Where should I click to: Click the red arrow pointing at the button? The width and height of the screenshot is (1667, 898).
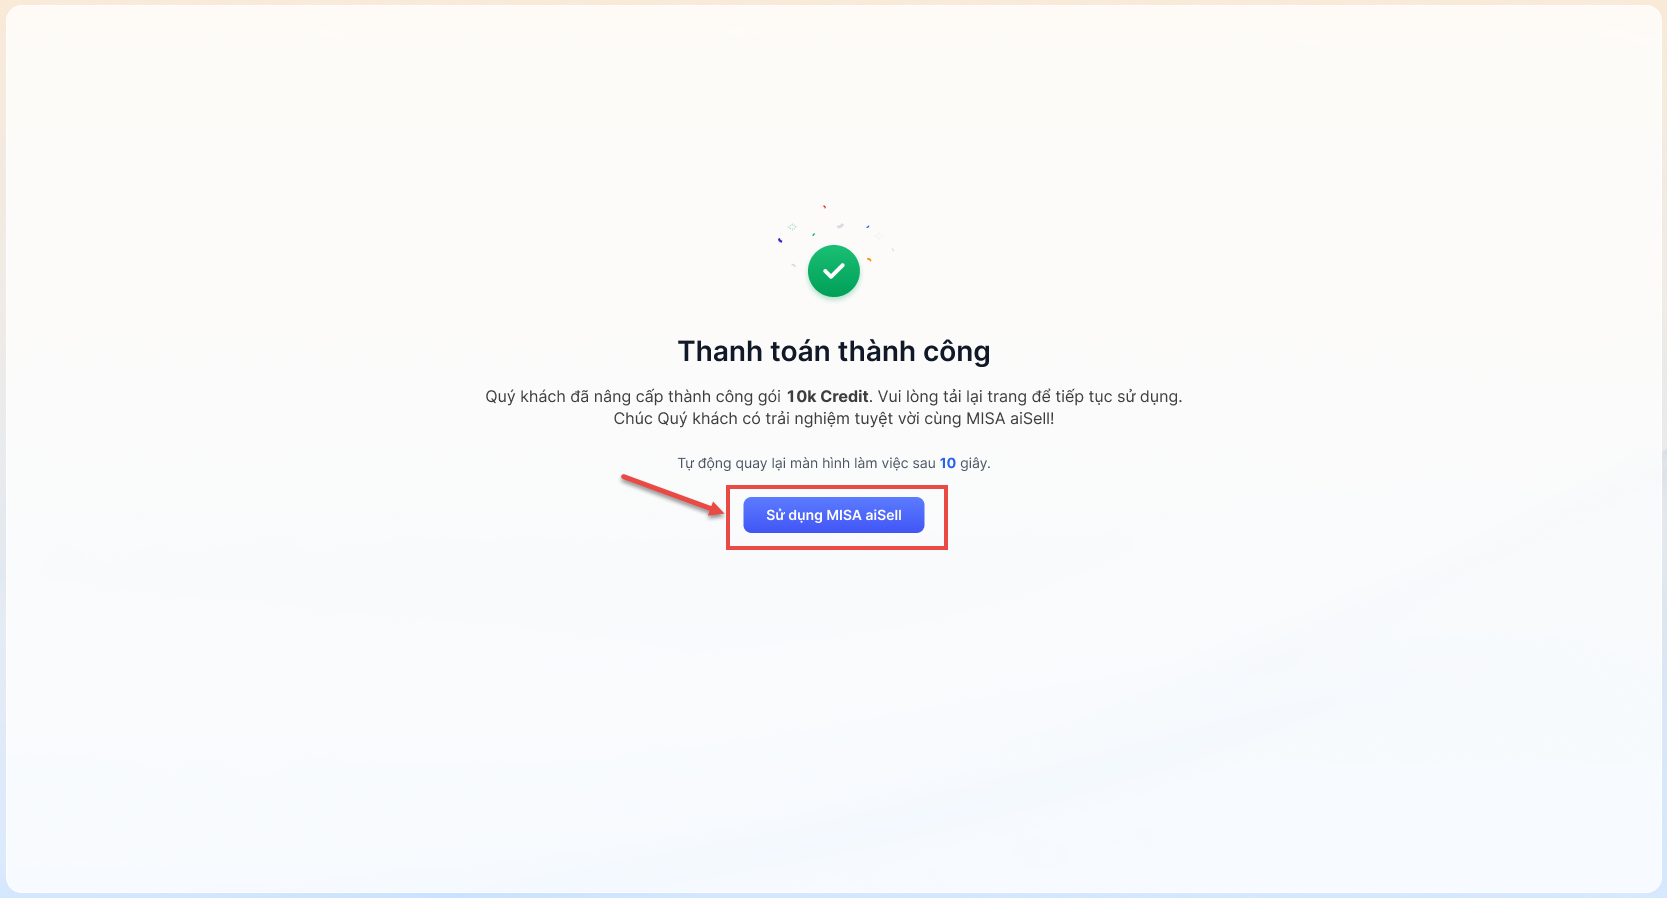pos(673,496)
